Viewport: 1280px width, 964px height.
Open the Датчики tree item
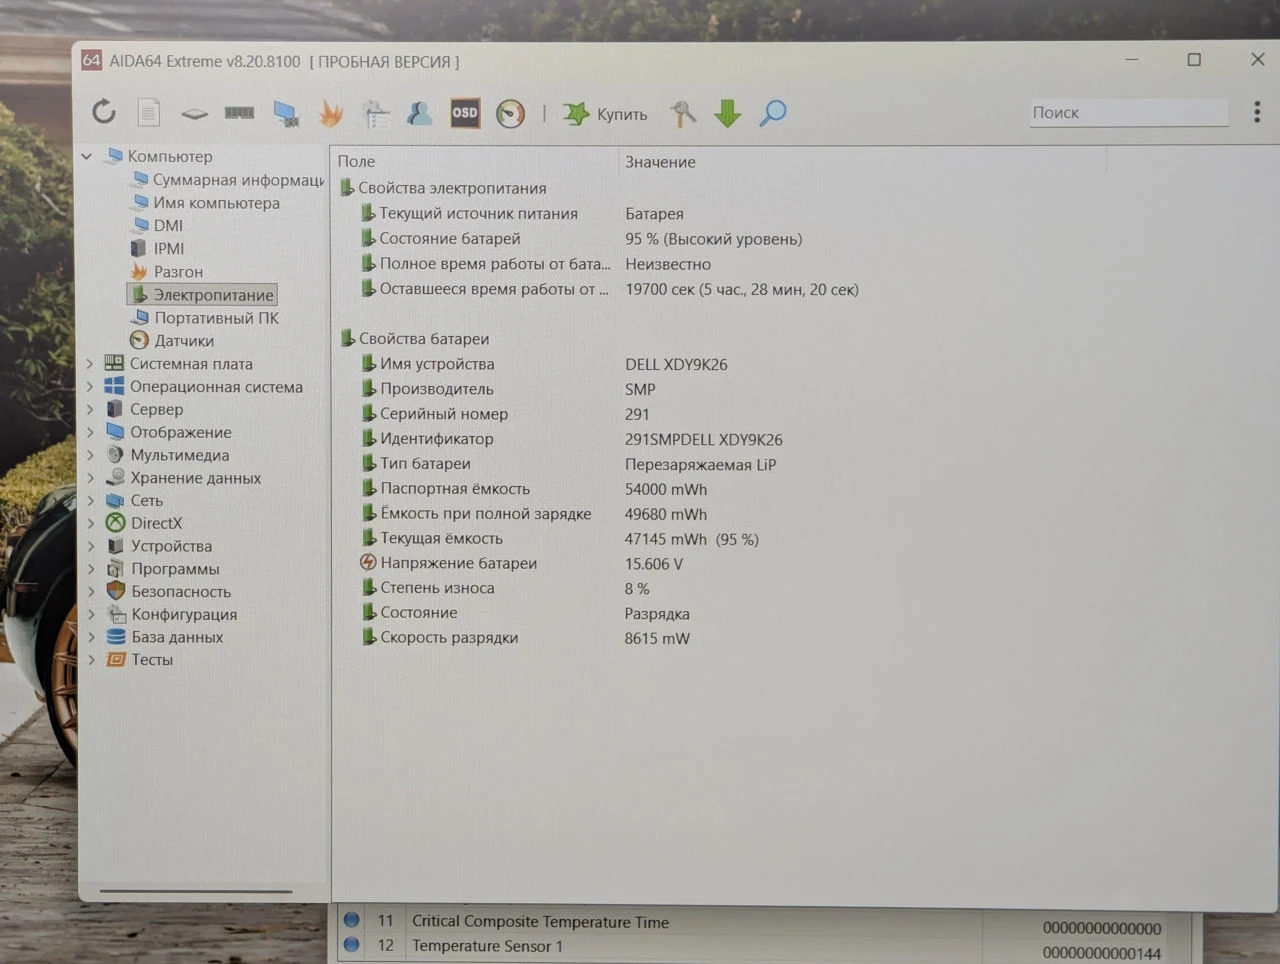(172, 341)
